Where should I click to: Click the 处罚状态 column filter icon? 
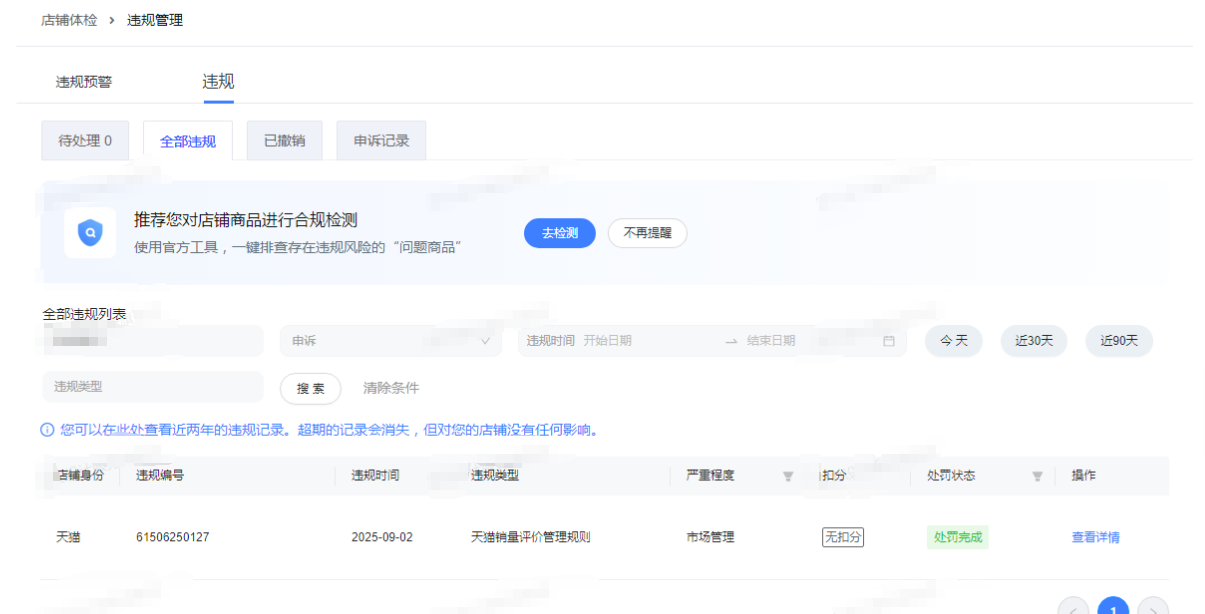[x=1037, y=476]
